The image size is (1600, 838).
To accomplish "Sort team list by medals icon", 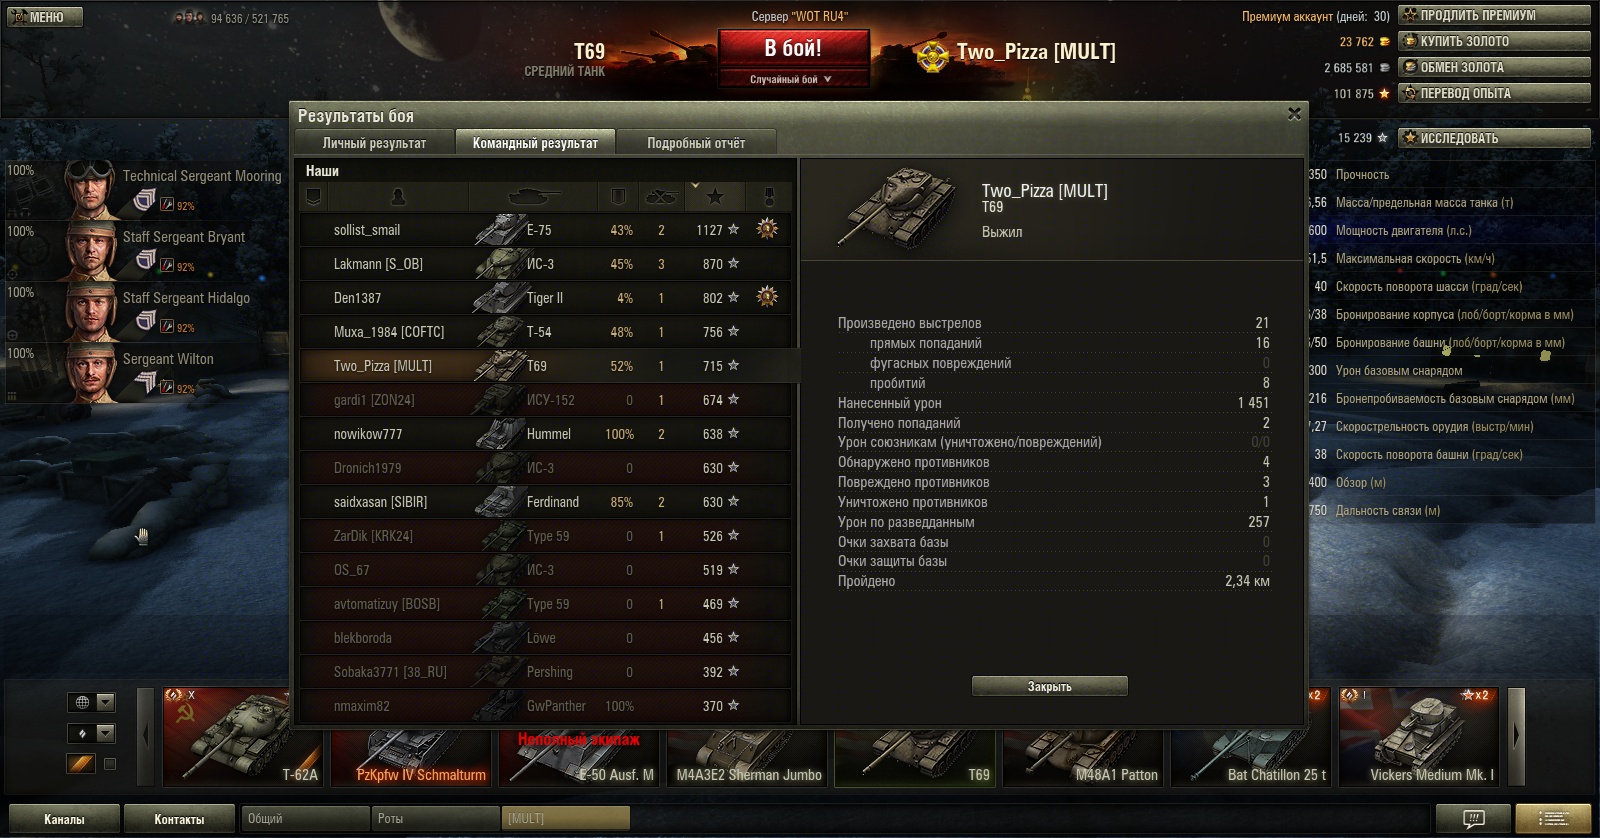I will click(768, 197).
